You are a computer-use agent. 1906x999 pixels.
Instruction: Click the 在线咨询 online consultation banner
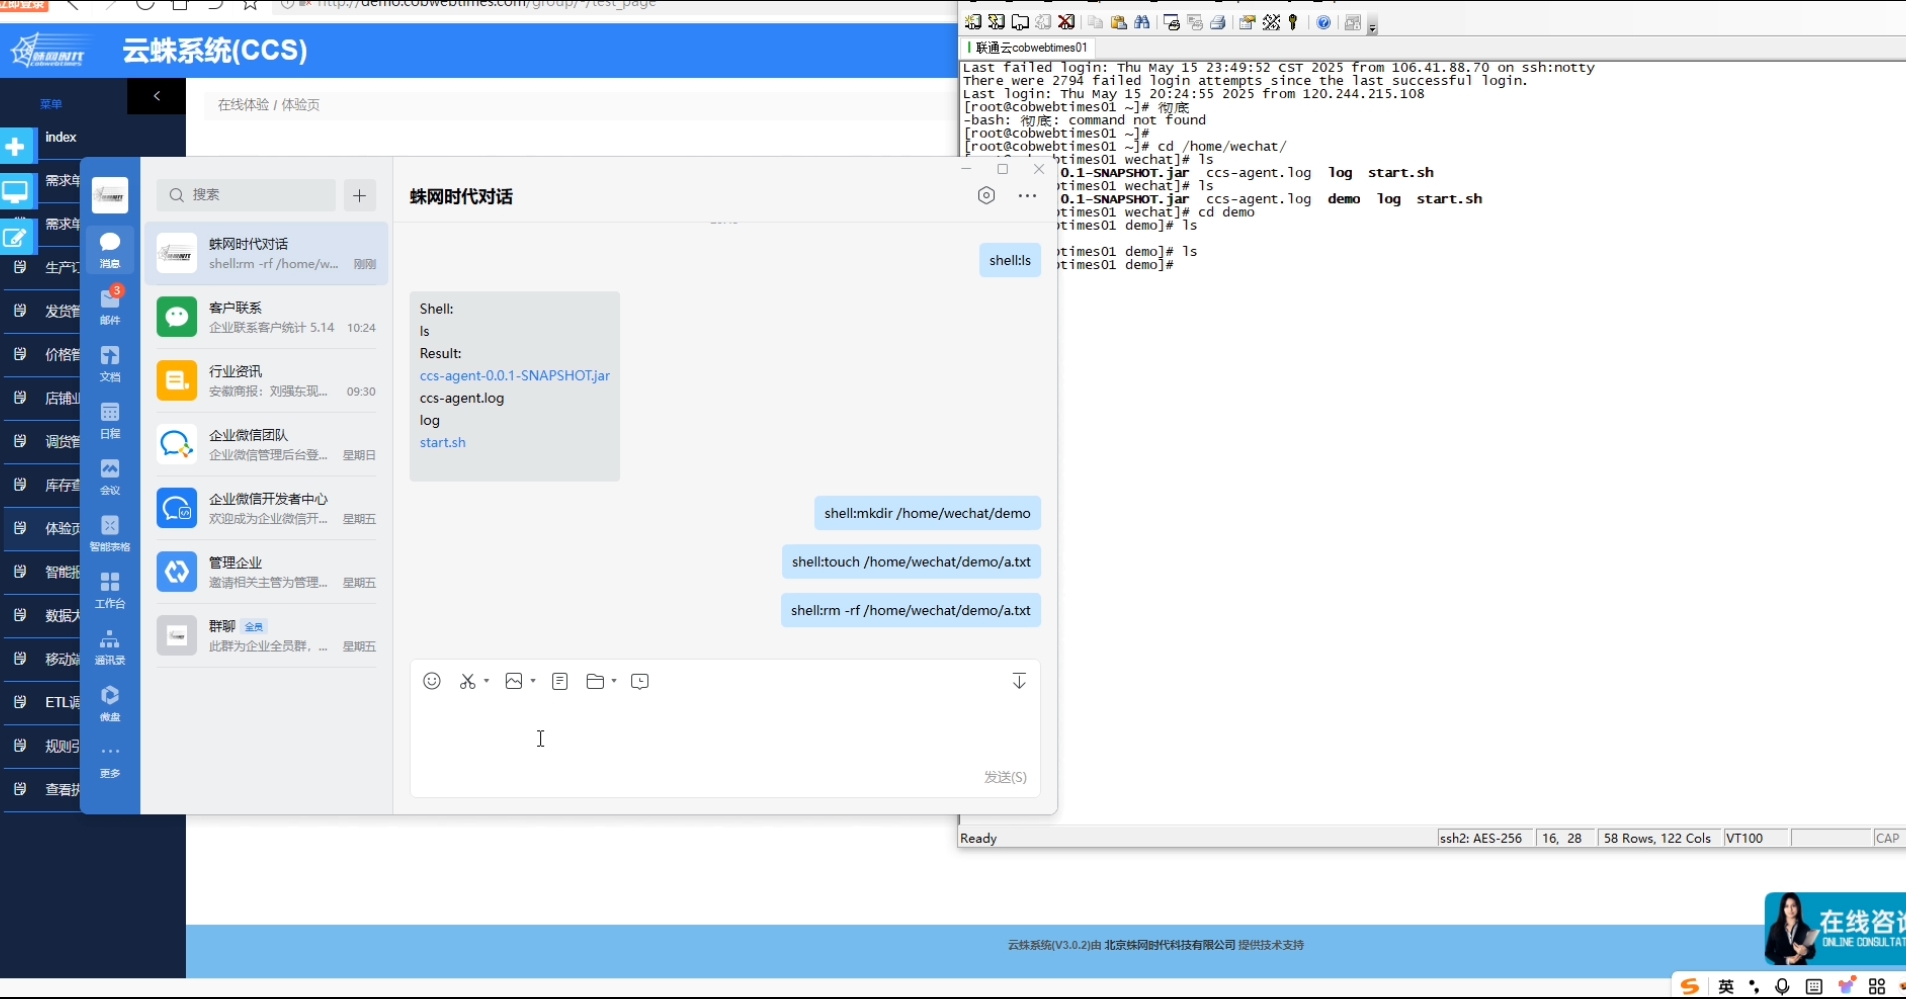pos(1835,929)
